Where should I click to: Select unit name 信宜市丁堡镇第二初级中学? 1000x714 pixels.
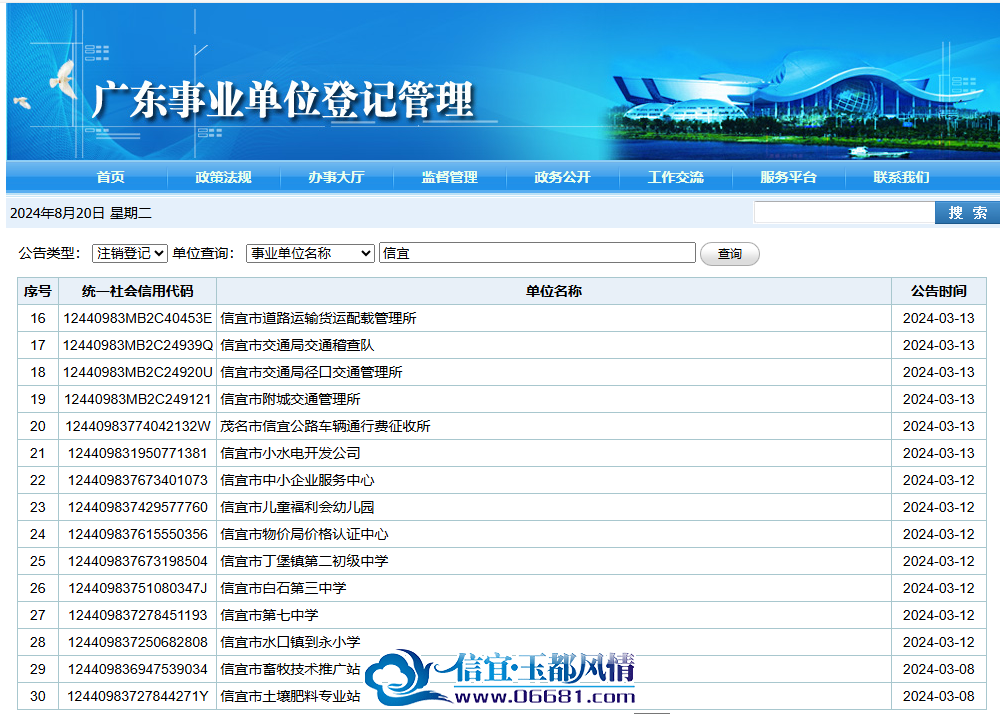[x=304, y=561]
